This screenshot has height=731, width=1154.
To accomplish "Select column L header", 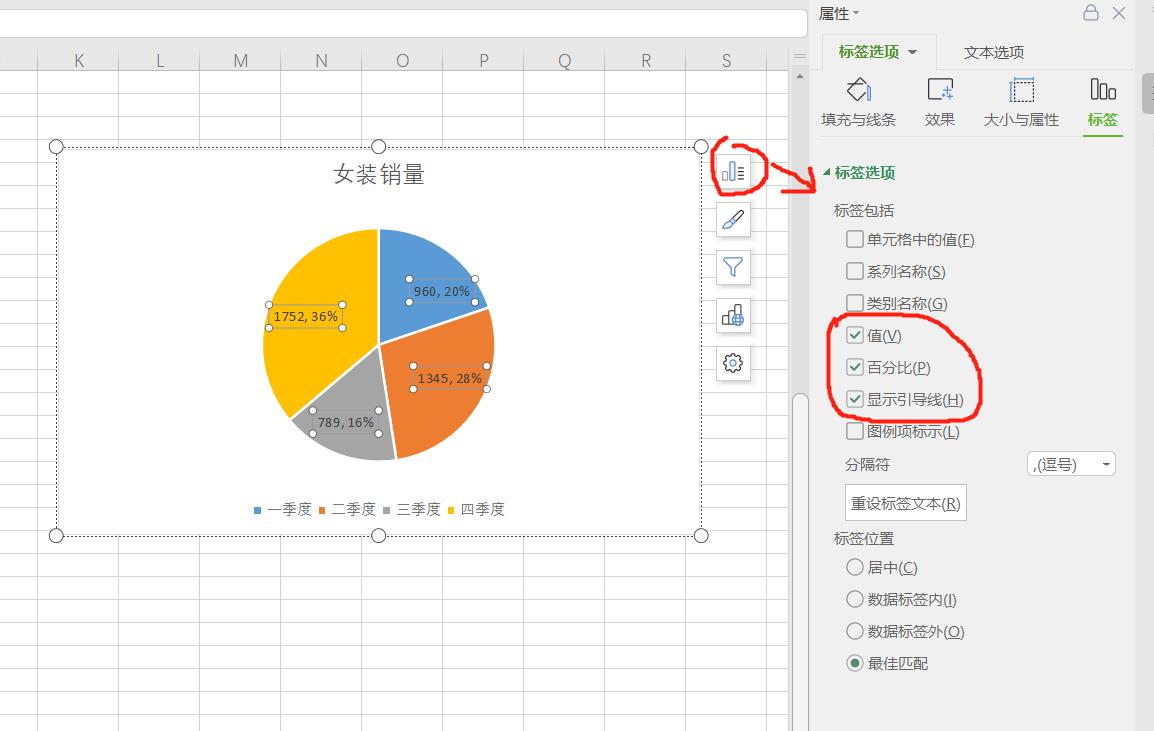I will [160, 60].
